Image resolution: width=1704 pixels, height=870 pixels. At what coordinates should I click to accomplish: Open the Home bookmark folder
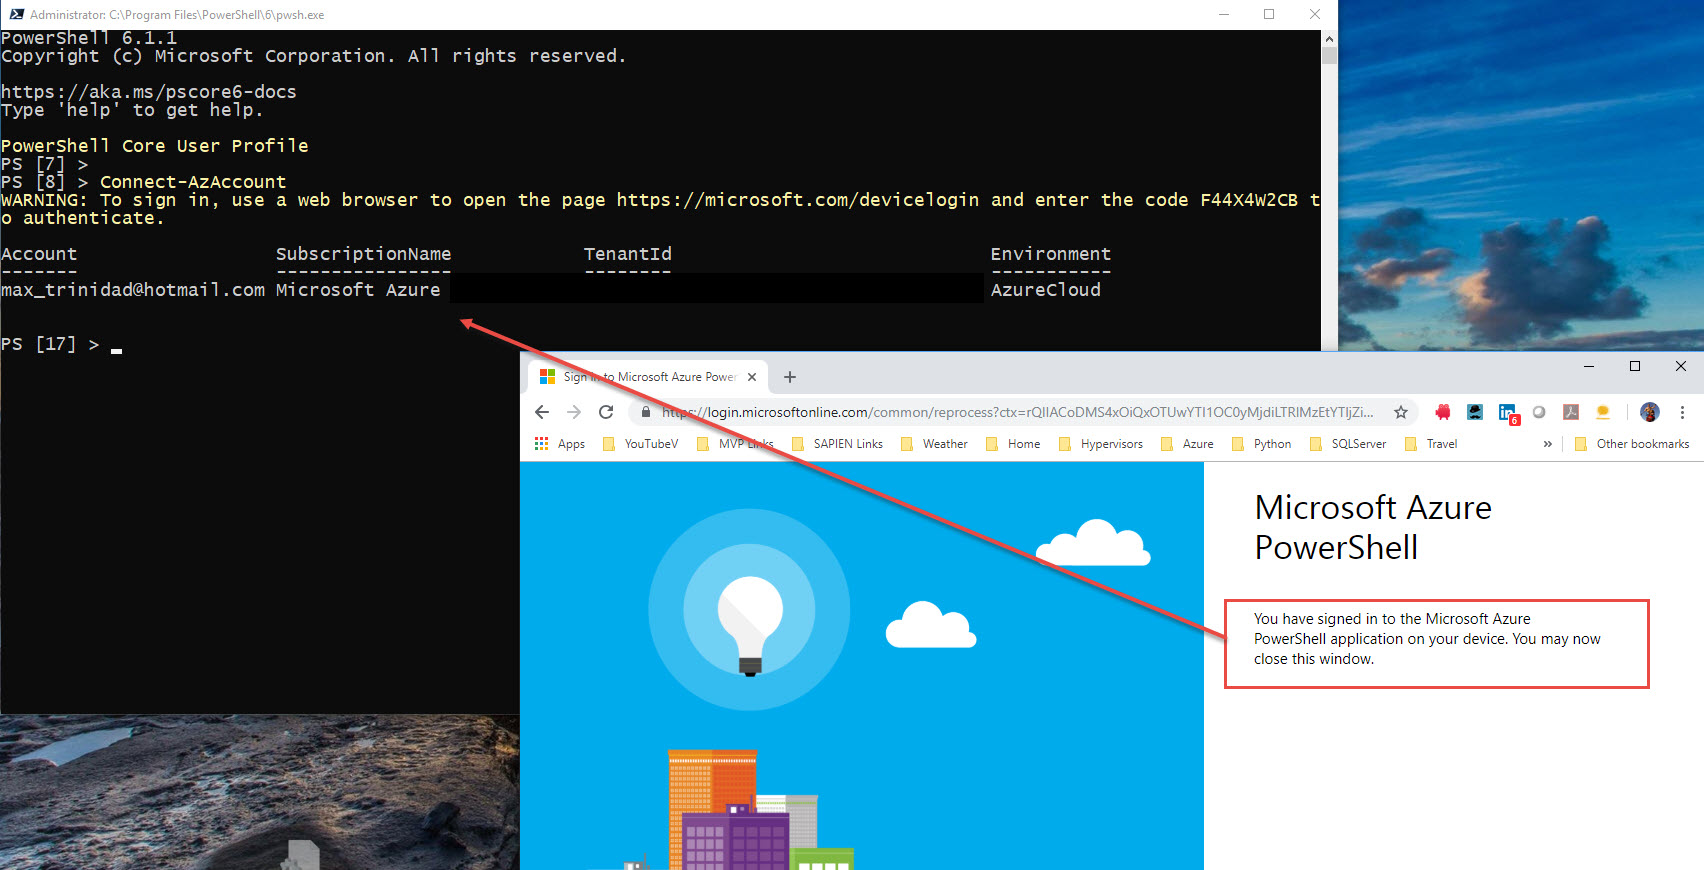click(x=1013, y=444)
